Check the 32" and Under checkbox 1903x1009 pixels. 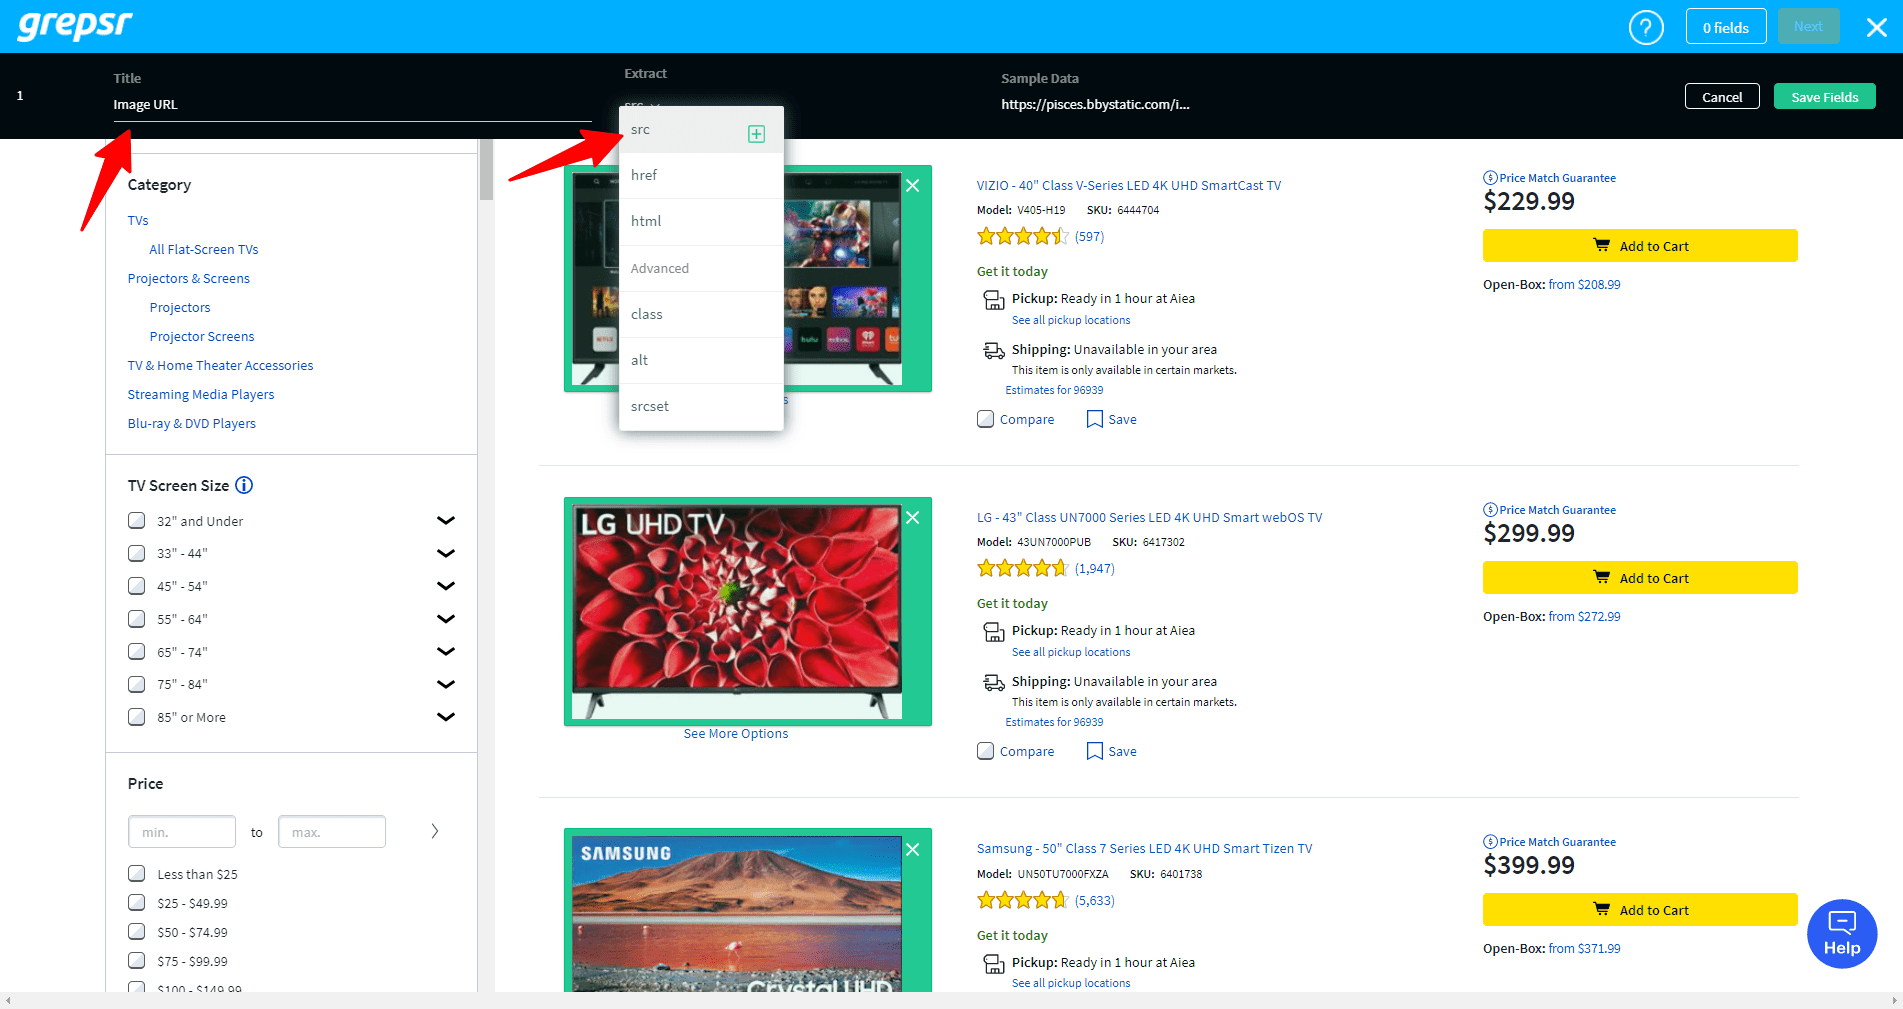[137, 520]
